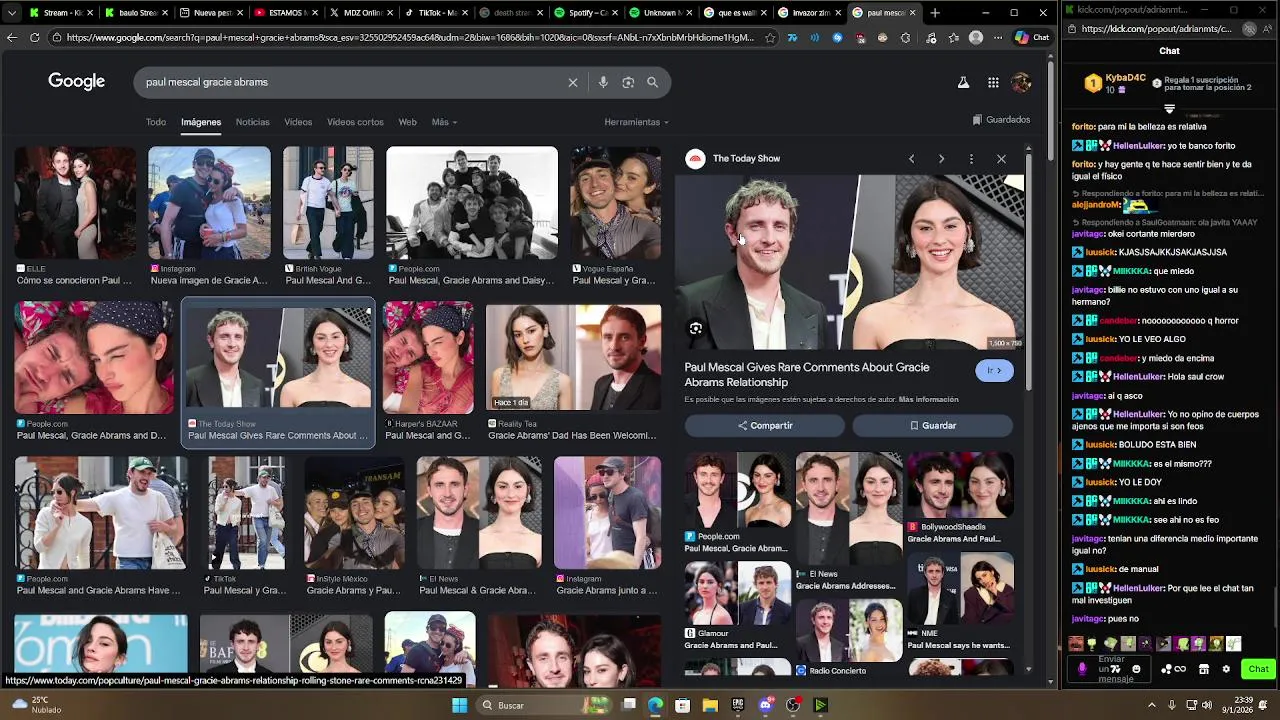
Task: Switch to the Videos cortos tab
Action: pos(355,122)
